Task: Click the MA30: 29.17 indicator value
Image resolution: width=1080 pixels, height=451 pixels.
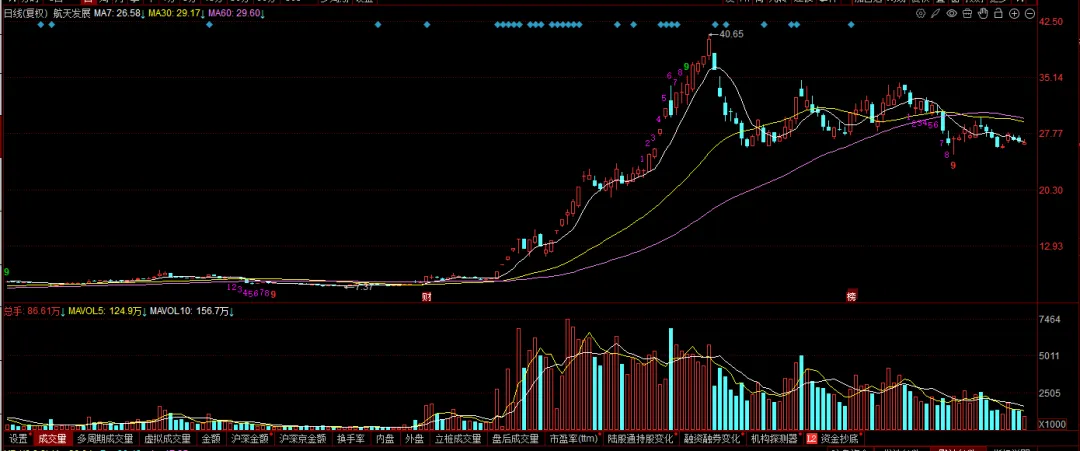Action: 176,13
